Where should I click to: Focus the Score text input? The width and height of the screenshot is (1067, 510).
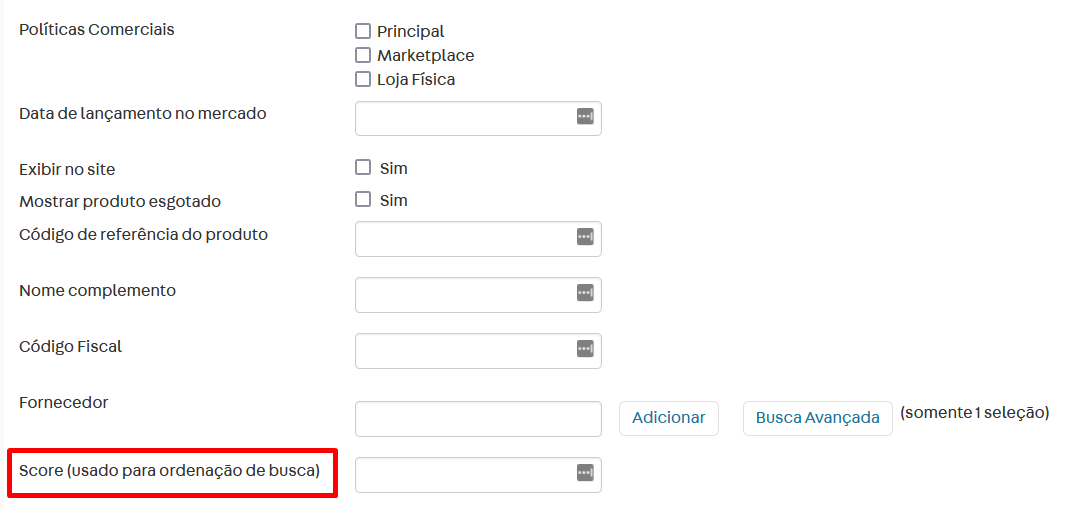coord(465,474)
